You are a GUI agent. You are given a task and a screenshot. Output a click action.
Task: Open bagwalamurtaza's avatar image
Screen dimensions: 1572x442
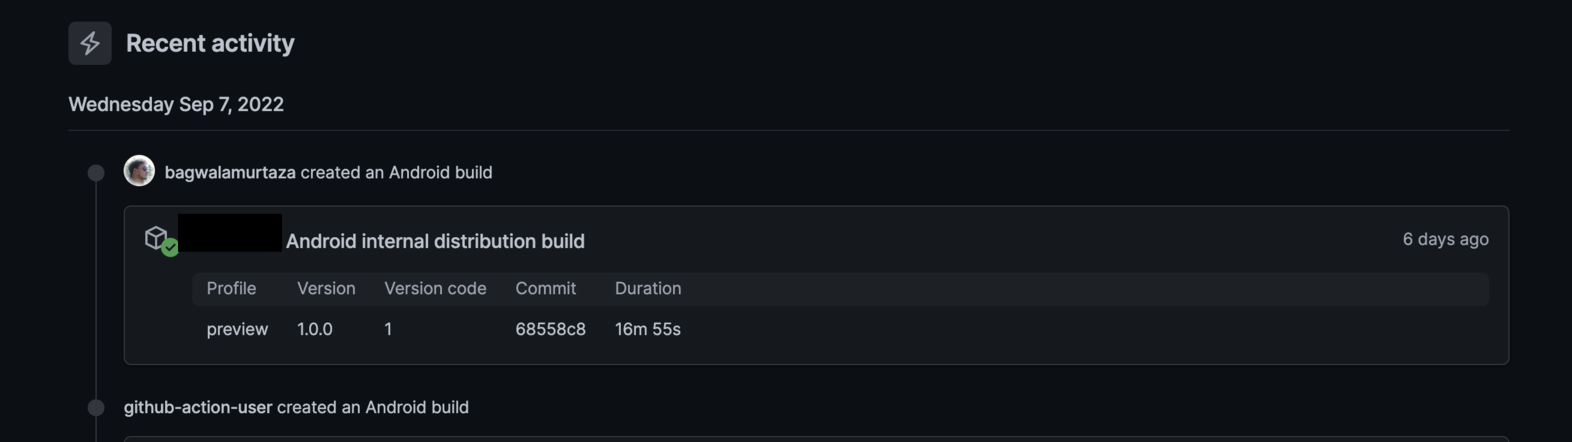coord(139,171)
